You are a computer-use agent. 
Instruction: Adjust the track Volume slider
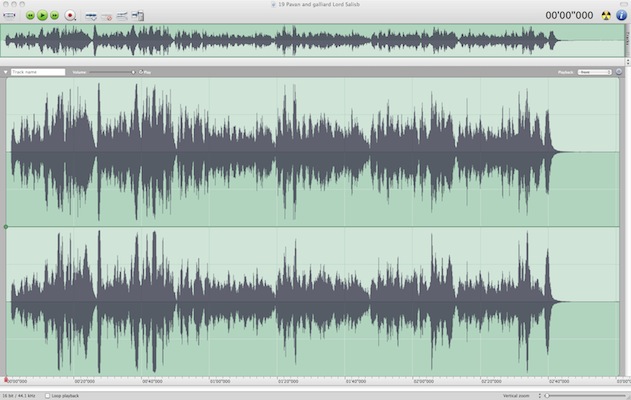pos(112,72)
